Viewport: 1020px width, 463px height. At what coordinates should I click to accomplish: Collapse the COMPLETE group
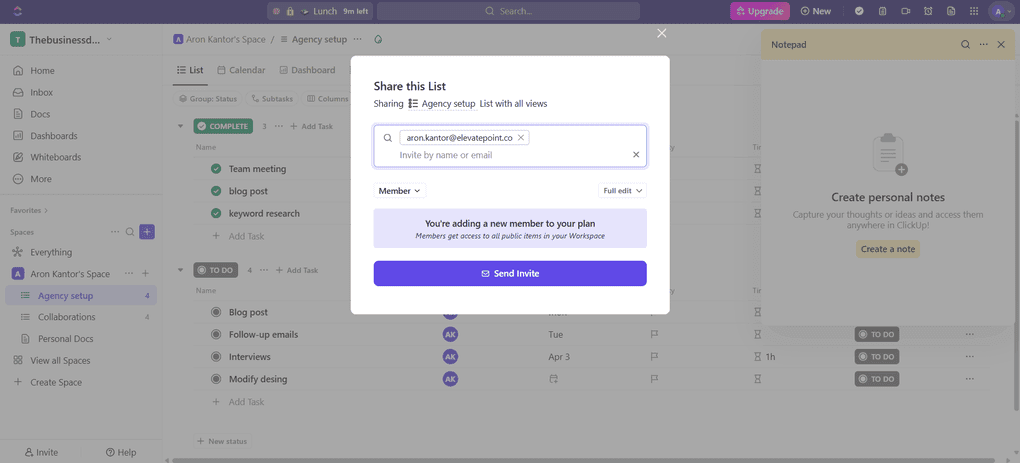[x=181, y=126]
